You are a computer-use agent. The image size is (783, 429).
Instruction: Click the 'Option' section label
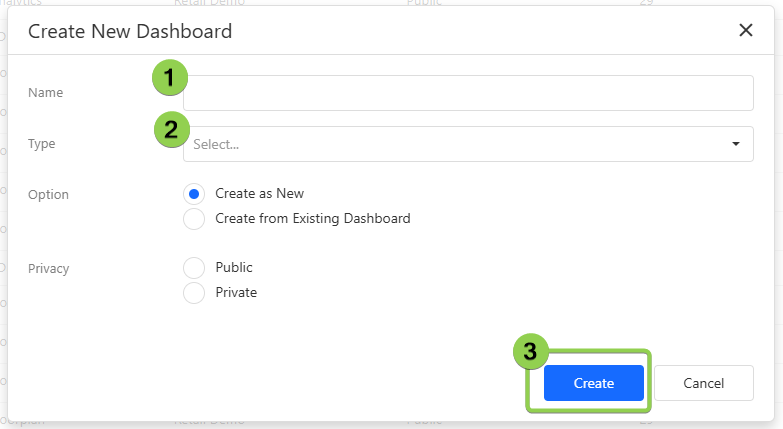48,195
